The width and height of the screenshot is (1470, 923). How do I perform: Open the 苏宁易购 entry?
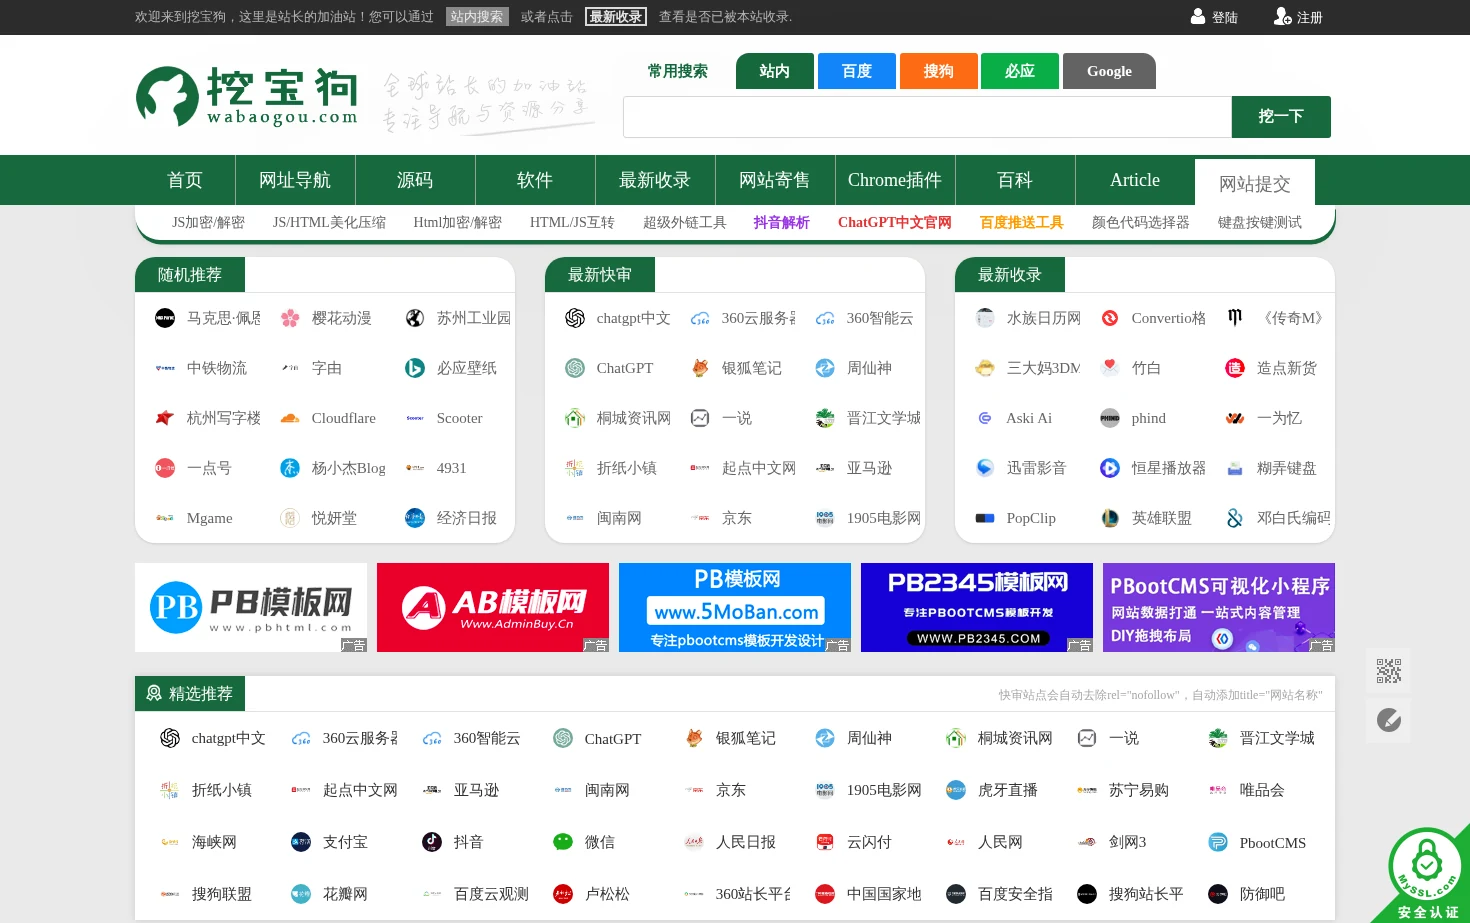[x=1123, y=790]
